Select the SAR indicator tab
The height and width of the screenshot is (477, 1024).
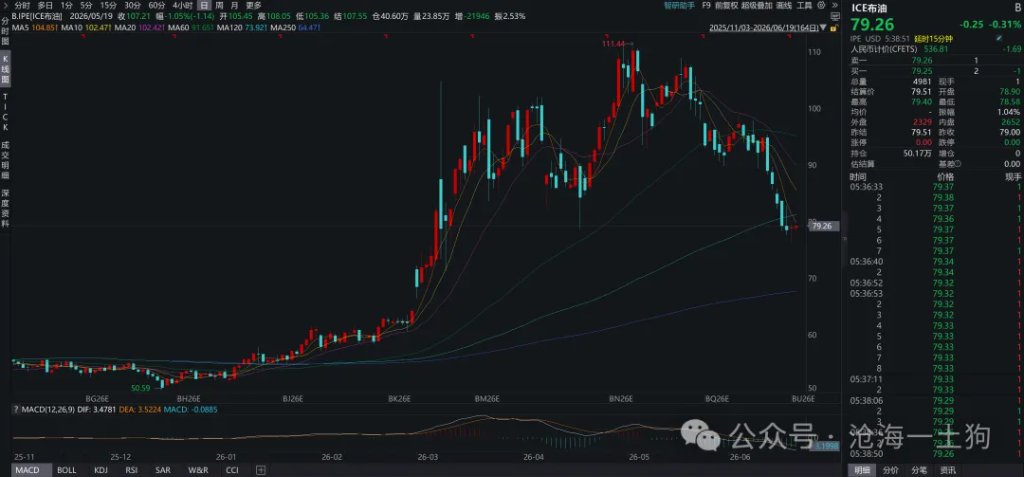click(163, 470)
